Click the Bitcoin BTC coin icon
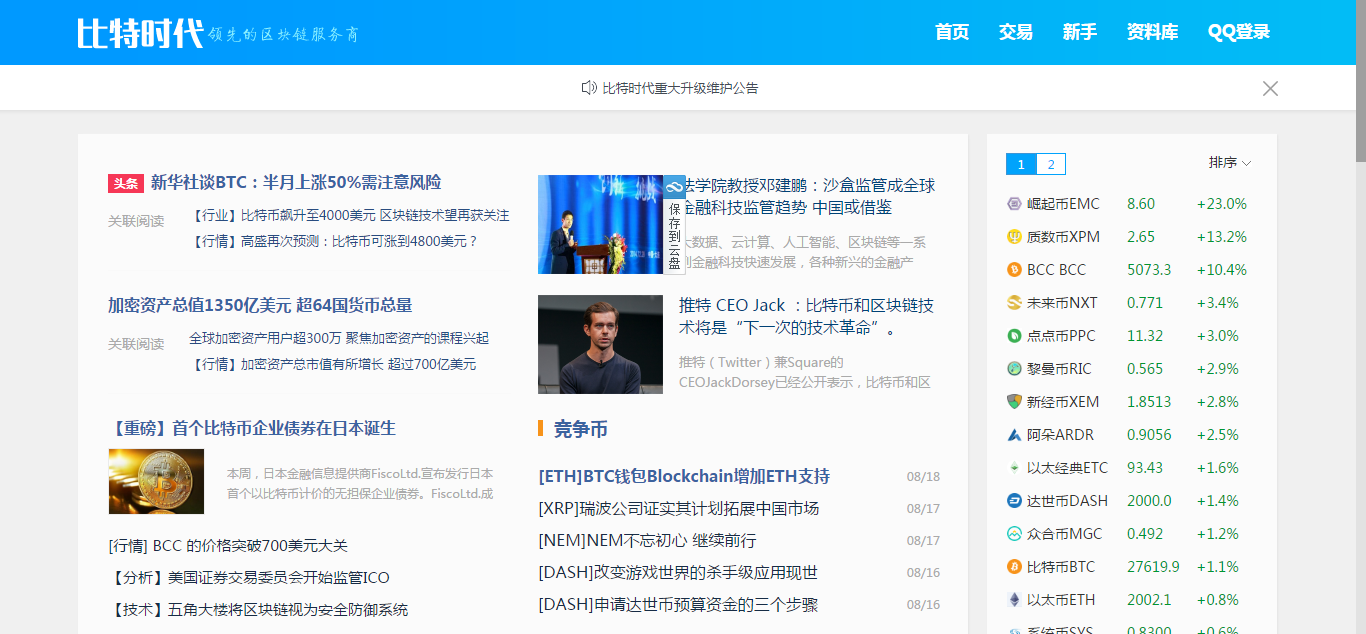The height and width of the screenshot is (634, 1366). point(1014,567)
